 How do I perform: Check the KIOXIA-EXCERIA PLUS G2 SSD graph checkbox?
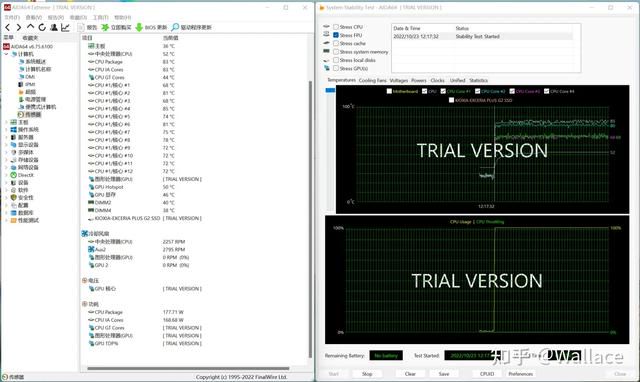451,100
